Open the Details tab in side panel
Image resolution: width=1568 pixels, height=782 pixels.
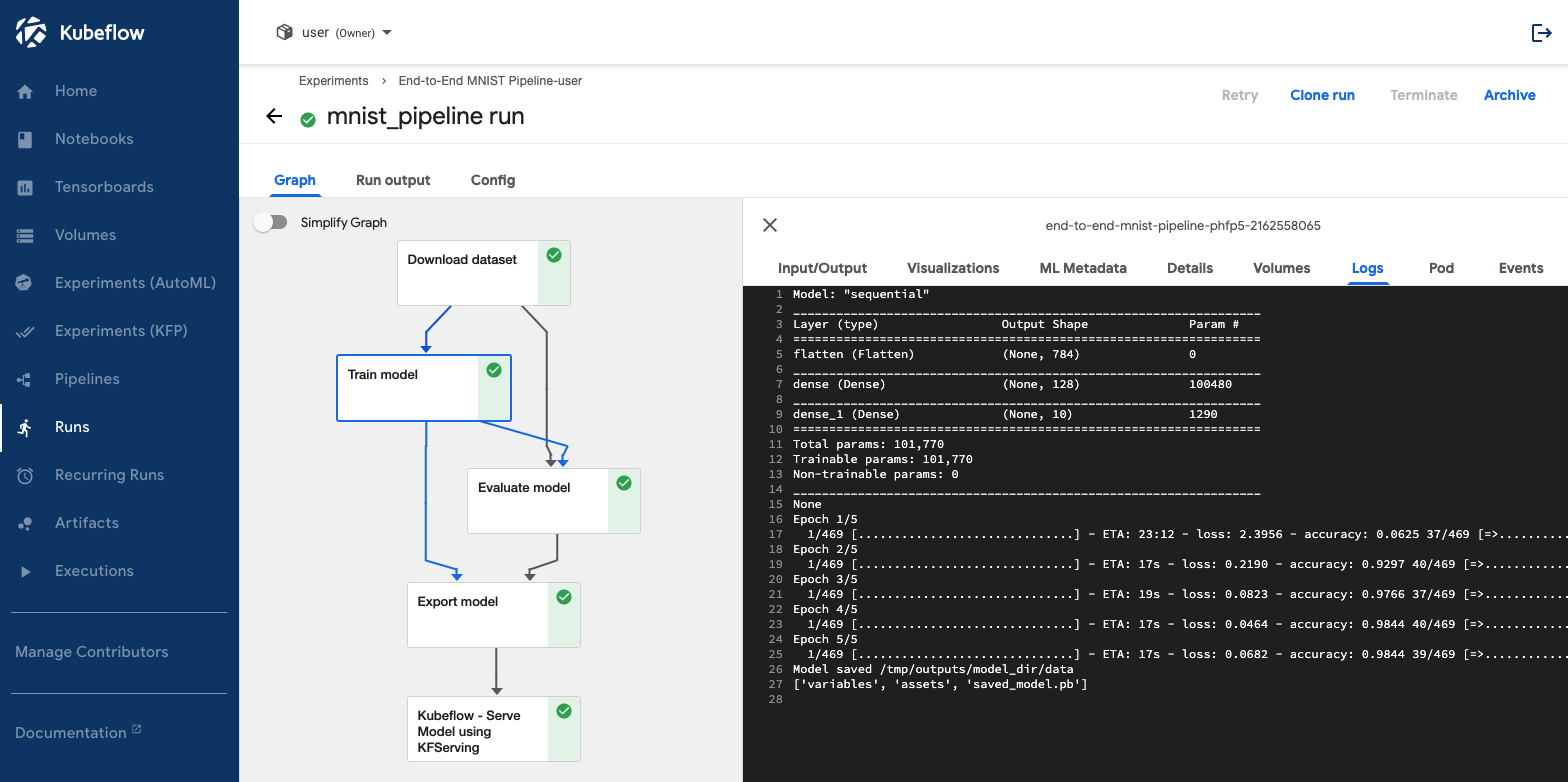(x=1190, y=268)
